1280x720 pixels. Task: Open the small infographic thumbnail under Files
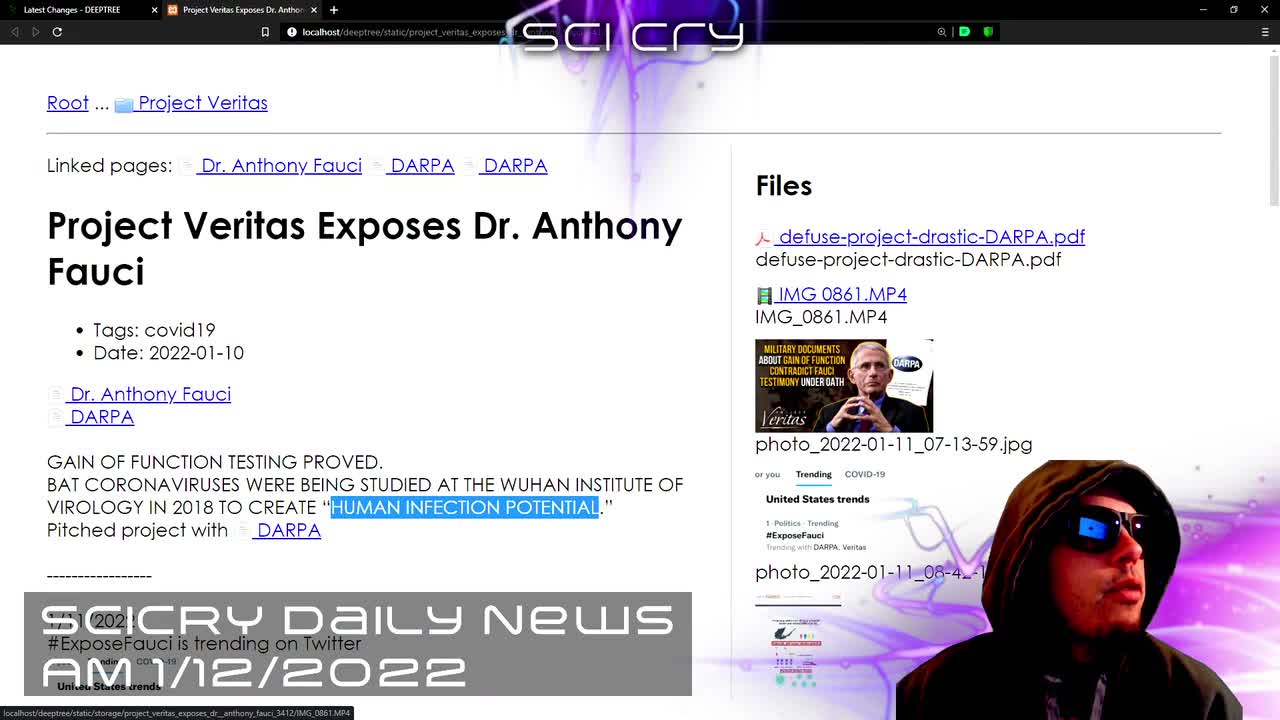click(798, 640)
